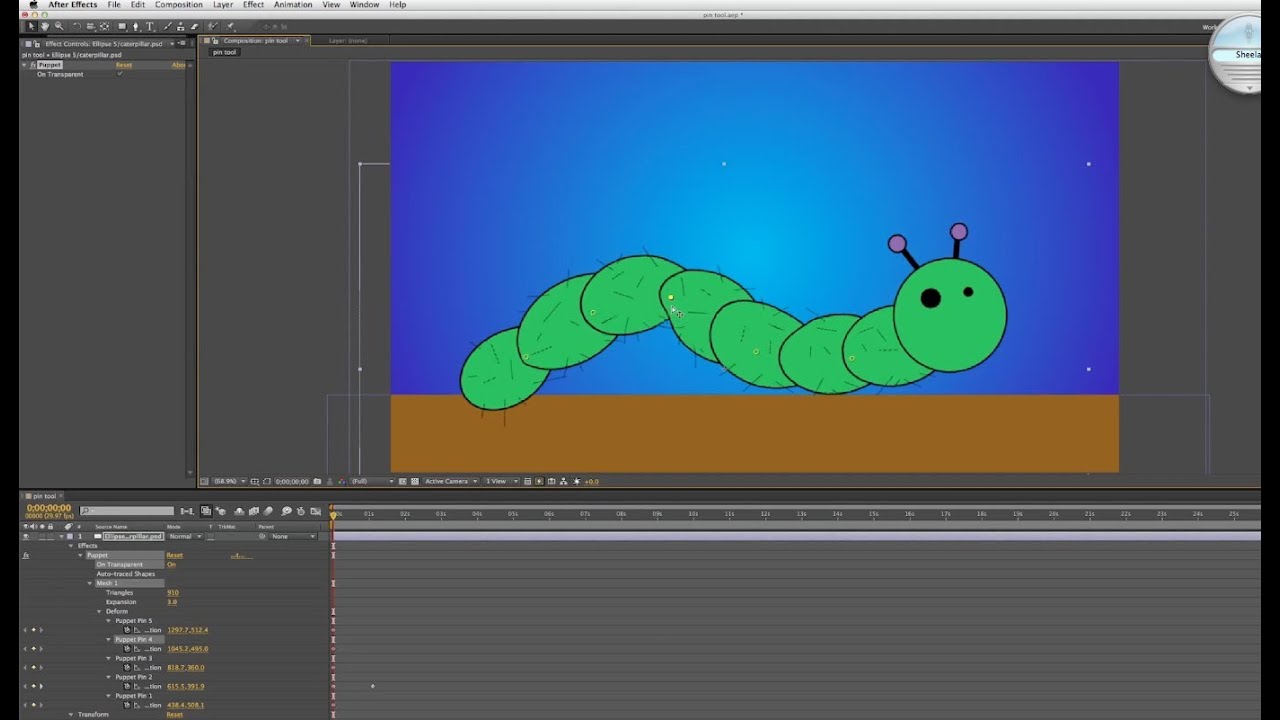Select the Puppet Pin tool
Image resolution: width=1280 pixels, height=720 pixels.
[230, 27]
